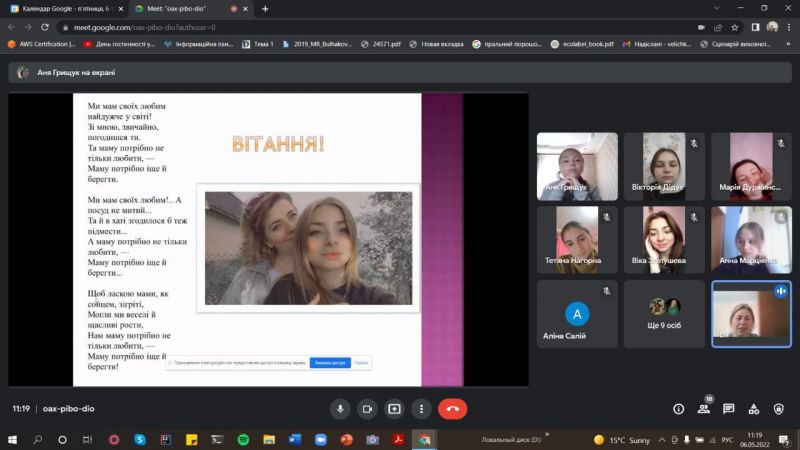800x450 pixels.
Task: Open Інформаційна пан... bookmark
Action: tap(198, 44)
